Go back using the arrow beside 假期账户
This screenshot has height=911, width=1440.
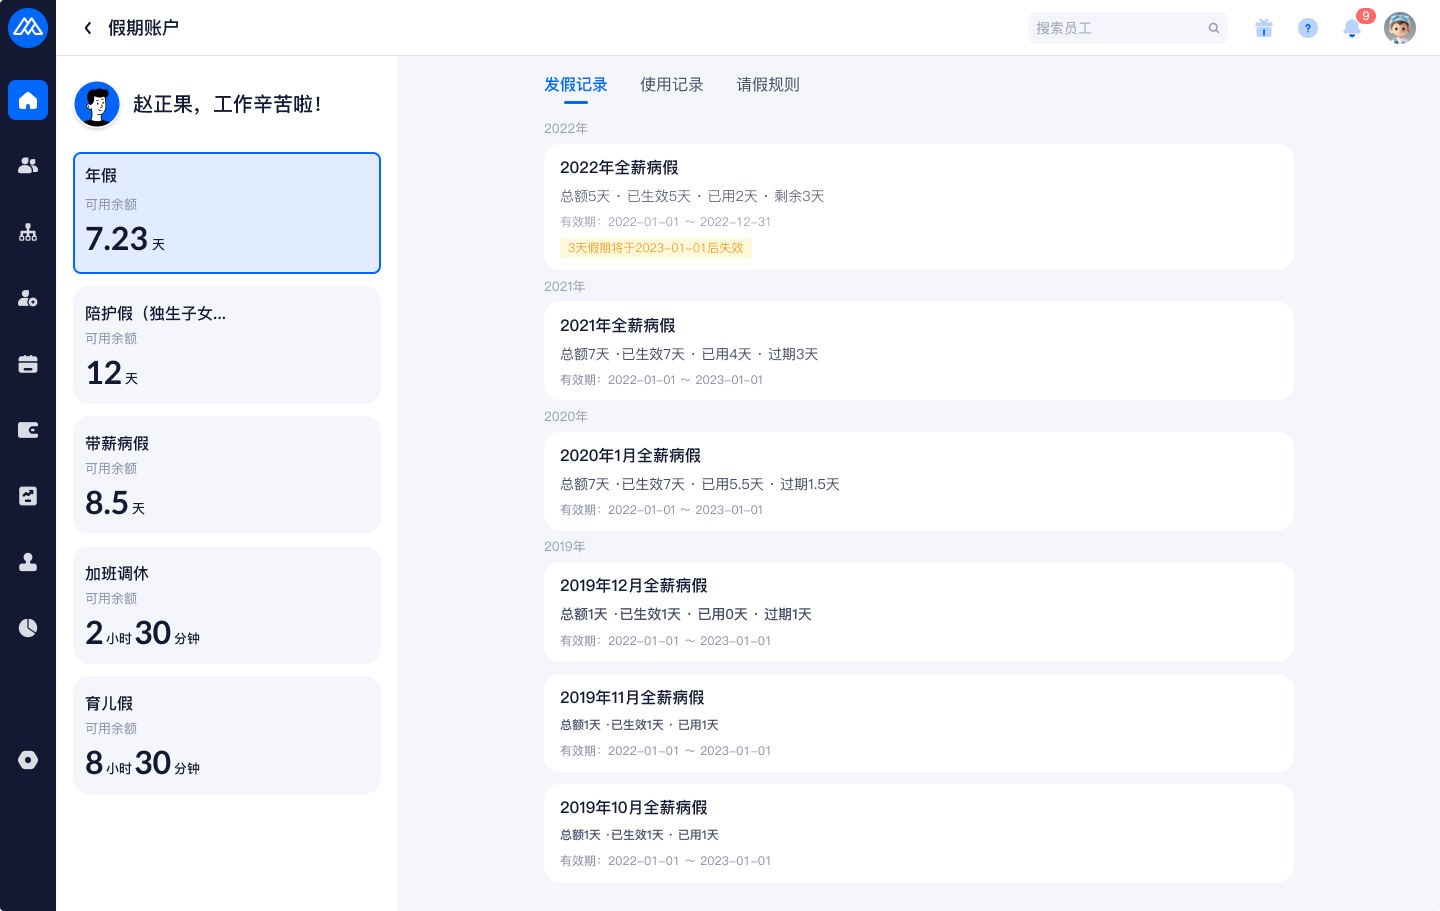pyautogui.click(x=88, y=28)
